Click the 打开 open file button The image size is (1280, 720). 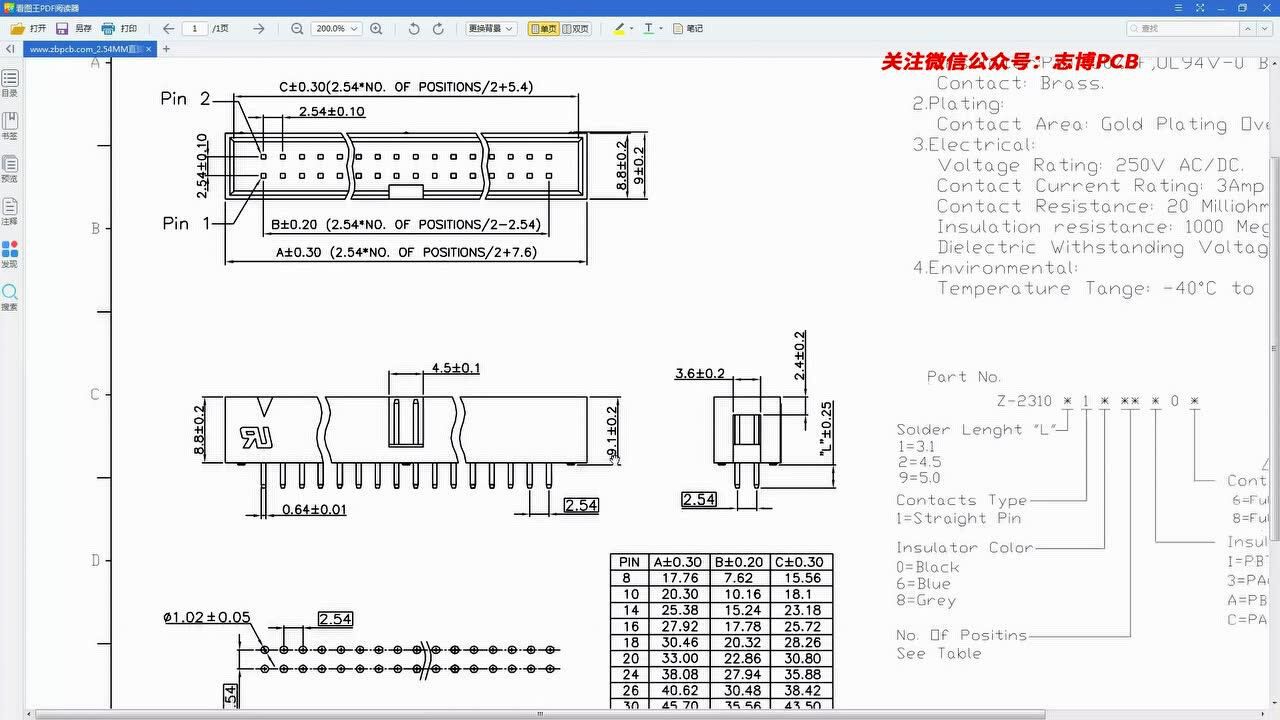pos(30,28)
